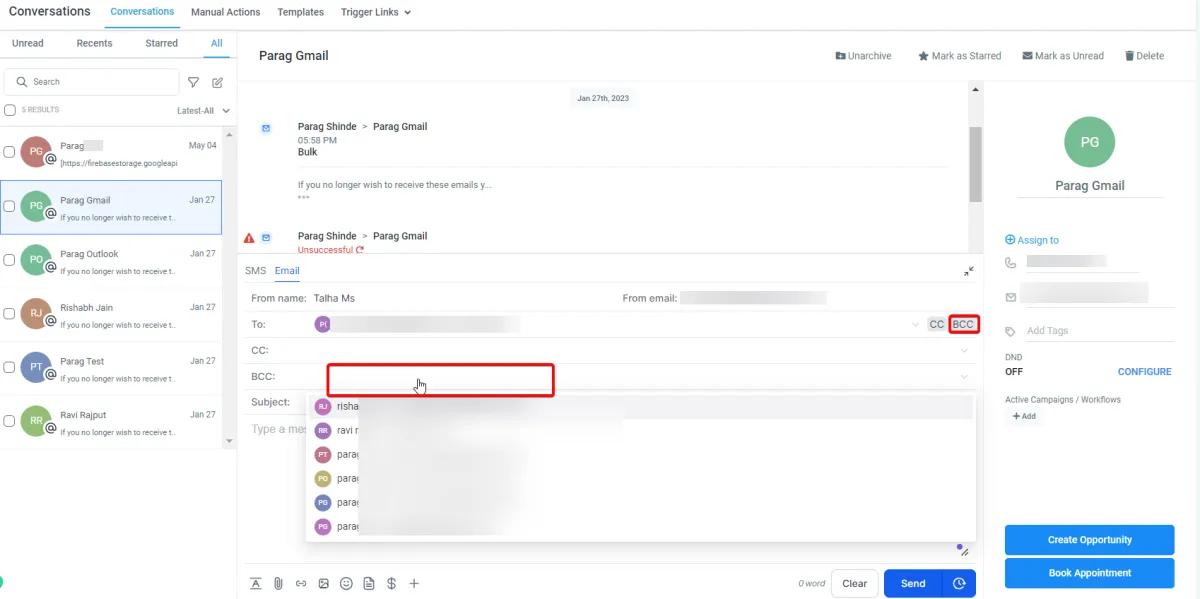Expand the BCC field dropdown arrow
1200x599 pixels.
964,377
